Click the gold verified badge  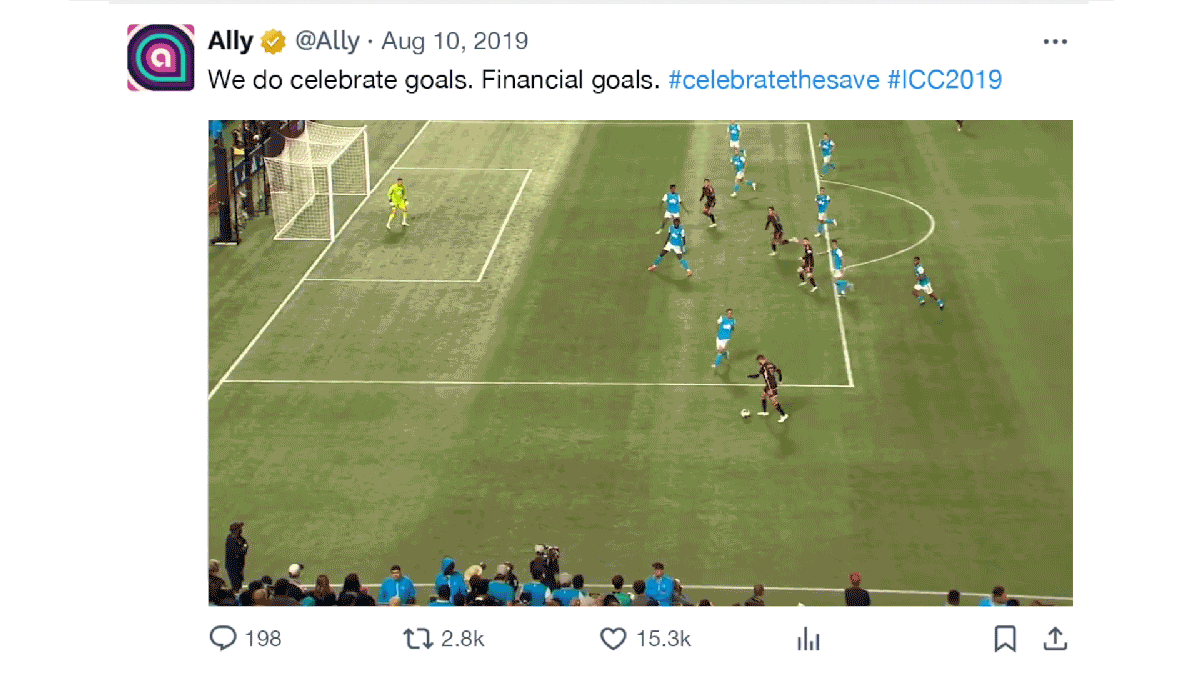click(x=273, y=42)
